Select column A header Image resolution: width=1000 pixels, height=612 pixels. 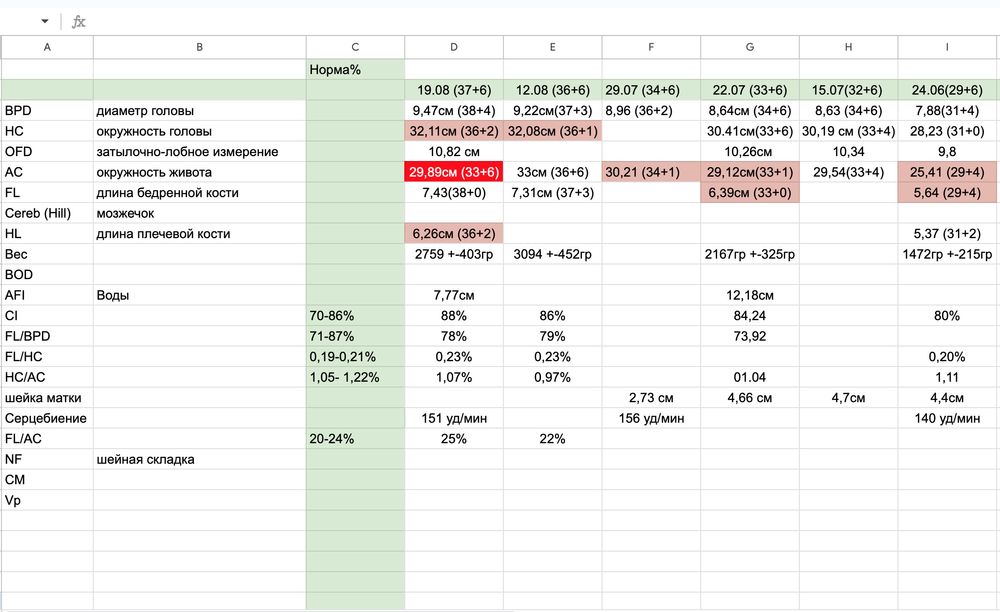(47, 47)
